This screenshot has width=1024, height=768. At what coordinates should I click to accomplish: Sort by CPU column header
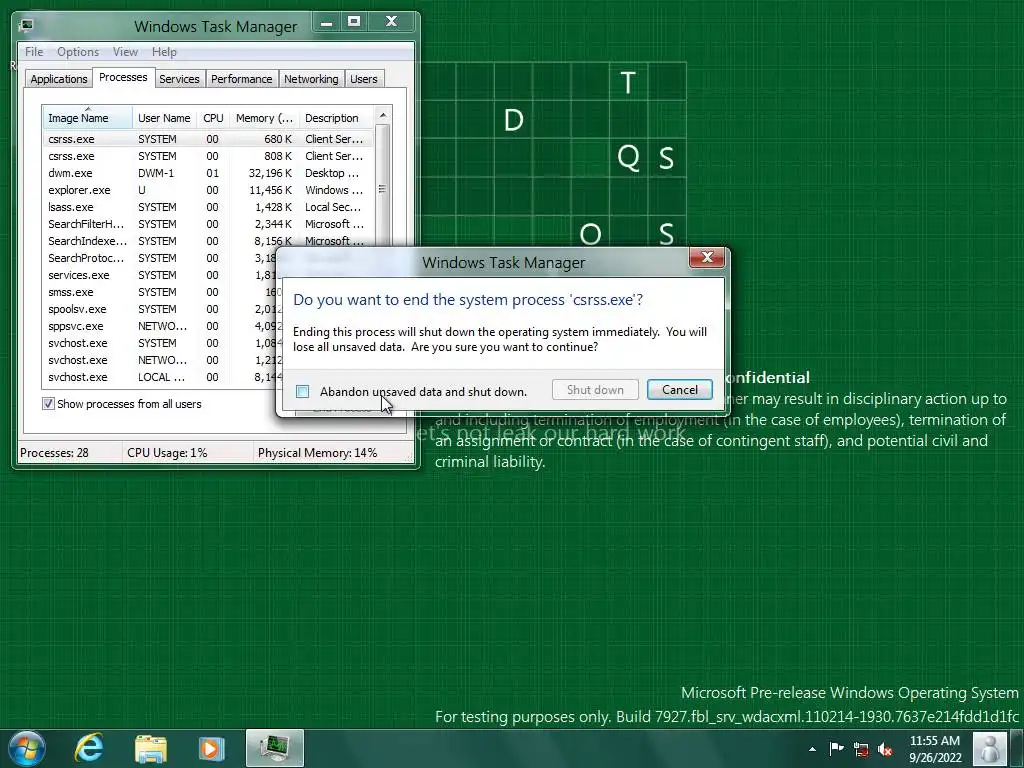(213, 118)
